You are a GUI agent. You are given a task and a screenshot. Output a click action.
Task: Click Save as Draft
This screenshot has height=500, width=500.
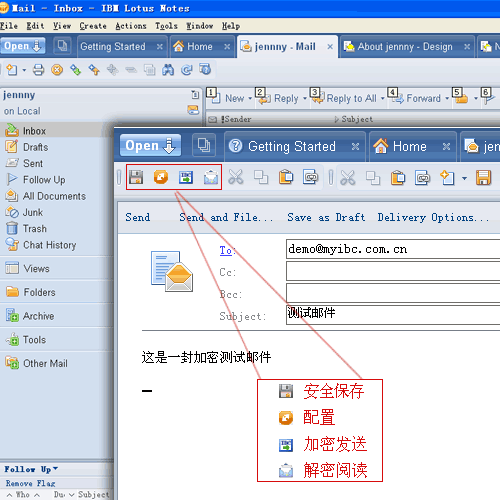click(326, 217)
